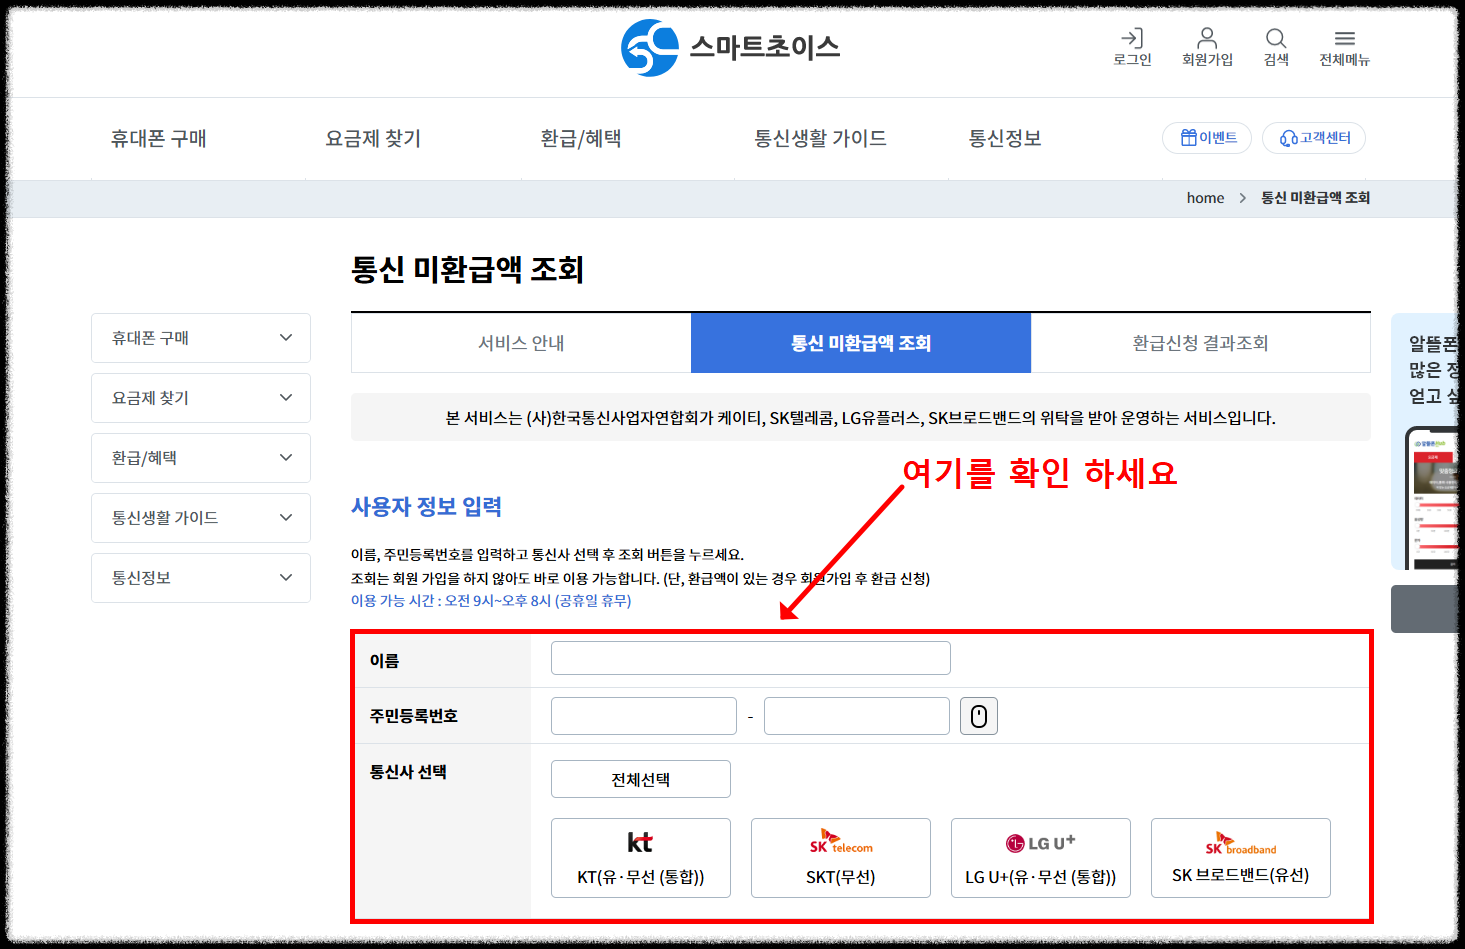The width and height of the screenshot is (1465, 949).
Task: Click the 전체선택 button
Action: [641, 779]
